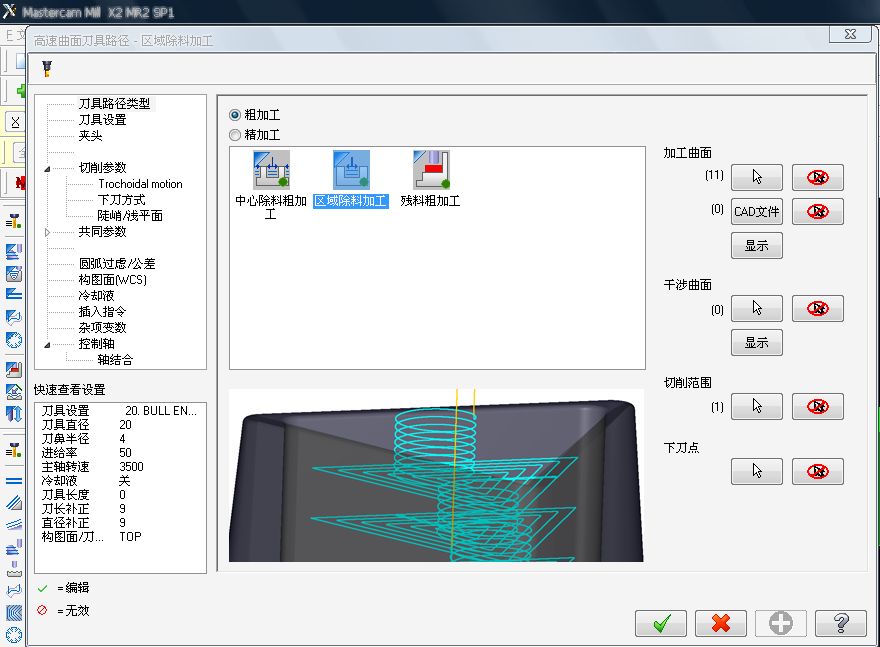Image resolution: width=880 pixels, height=647 pixels.
Task: Cancel the dialog with the red X
Action: tap(721, 623)
